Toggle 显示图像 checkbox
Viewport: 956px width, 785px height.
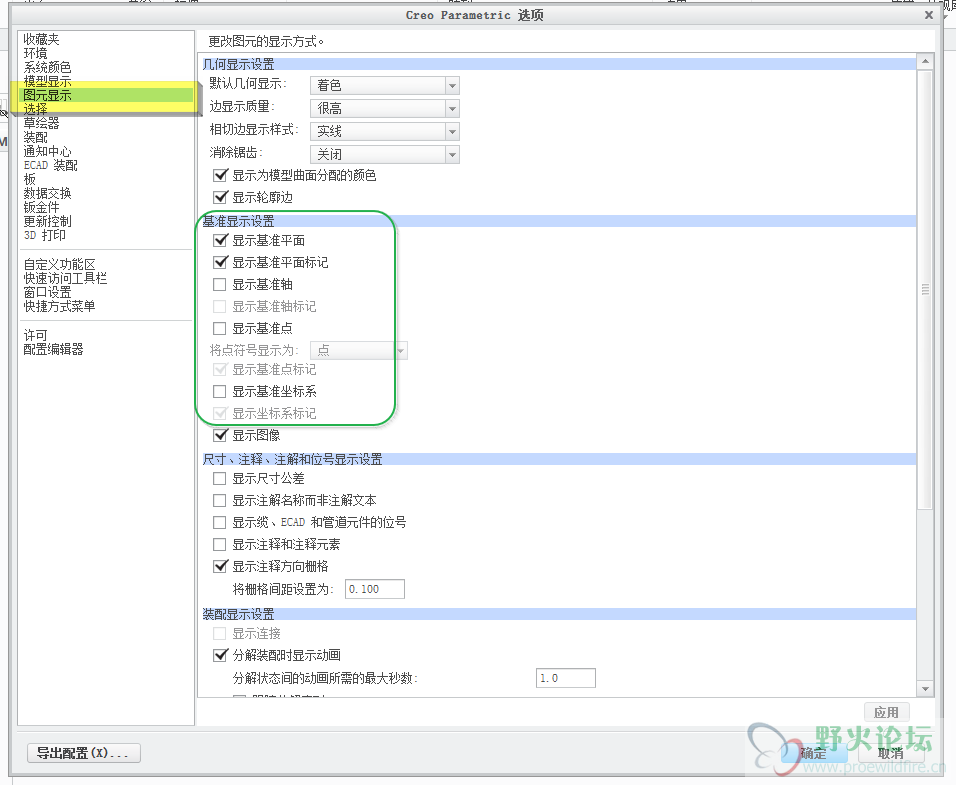click(x=220, y=435)
